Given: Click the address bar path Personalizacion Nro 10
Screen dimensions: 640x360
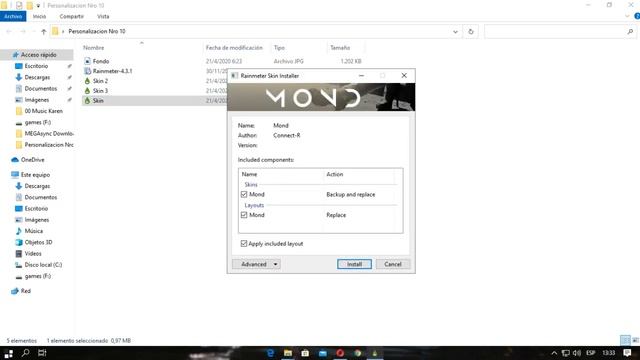Looking at the screenshot, I should click(x=97, y=31).
